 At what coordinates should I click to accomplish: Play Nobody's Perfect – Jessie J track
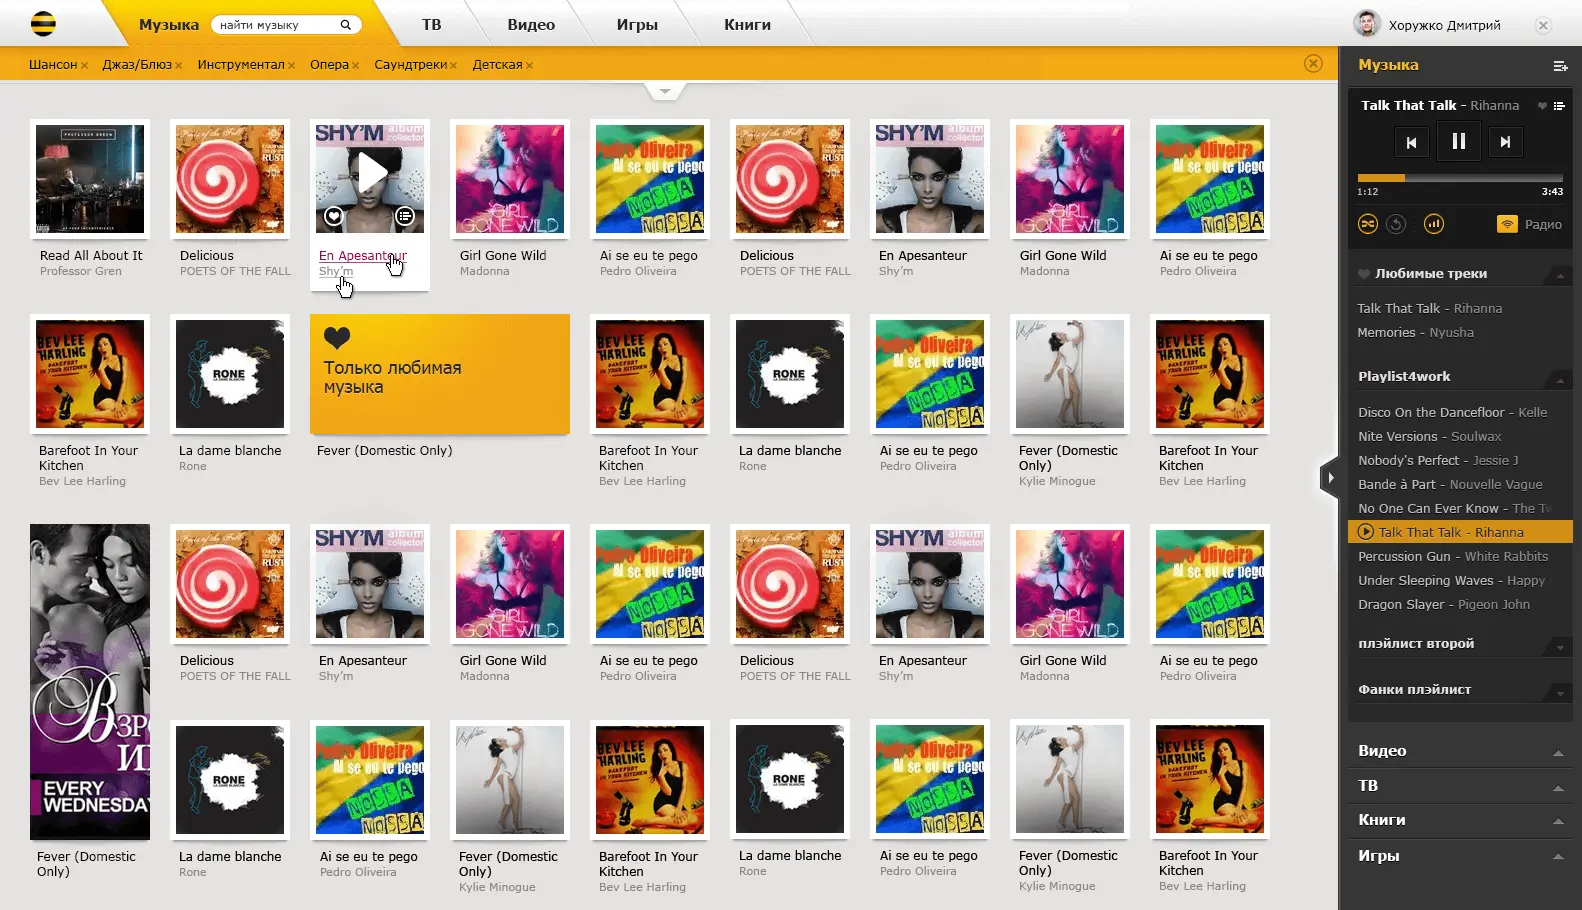[1438, 460]
